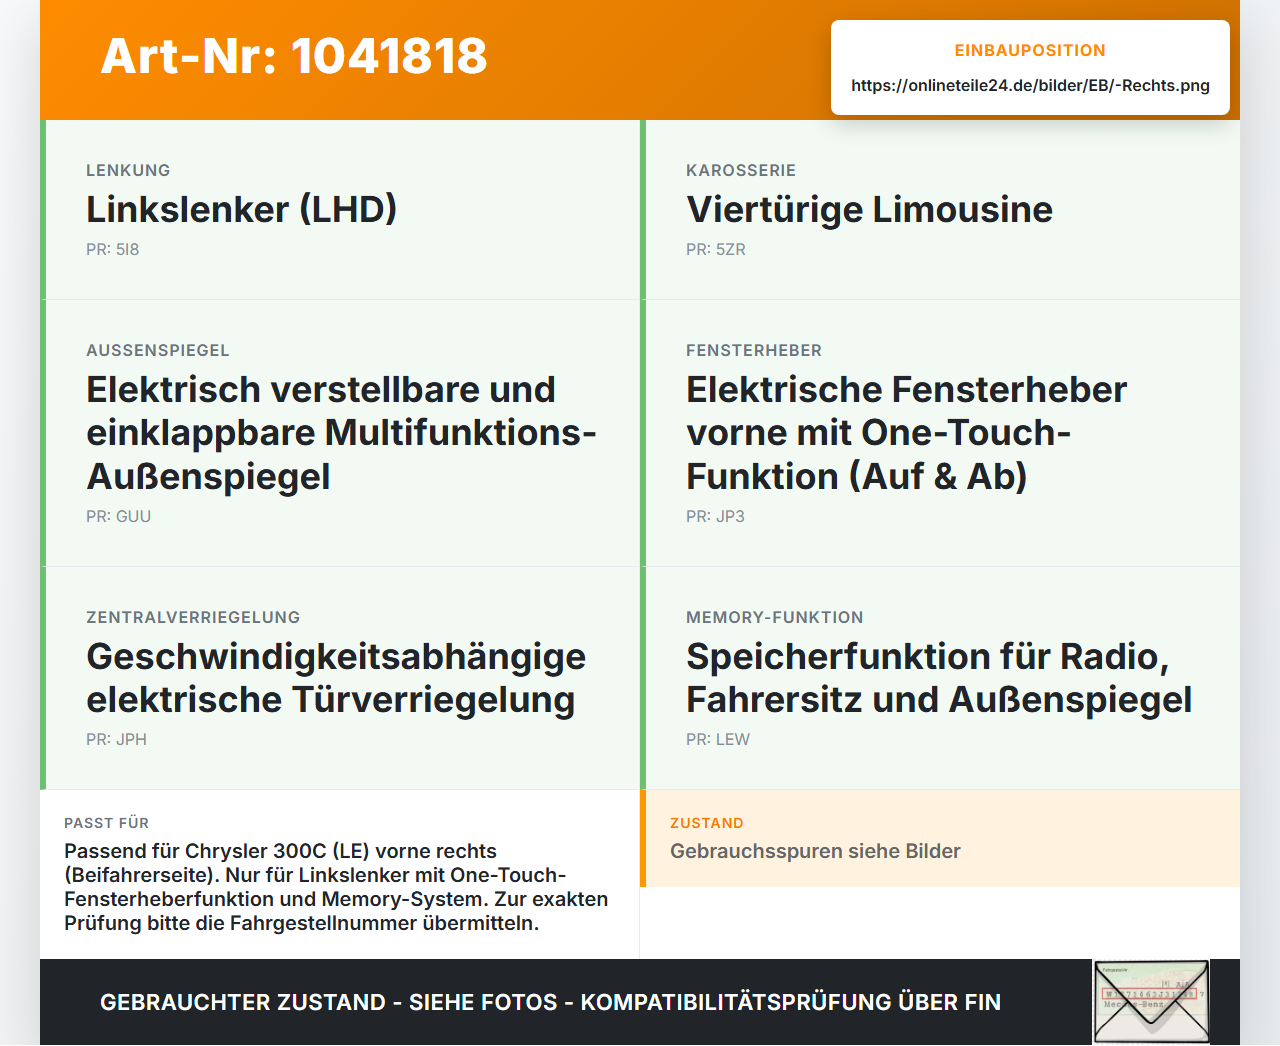Open the vehicle data sticker thumbnail
1280x1046 pixels.
point(1151,1002)
